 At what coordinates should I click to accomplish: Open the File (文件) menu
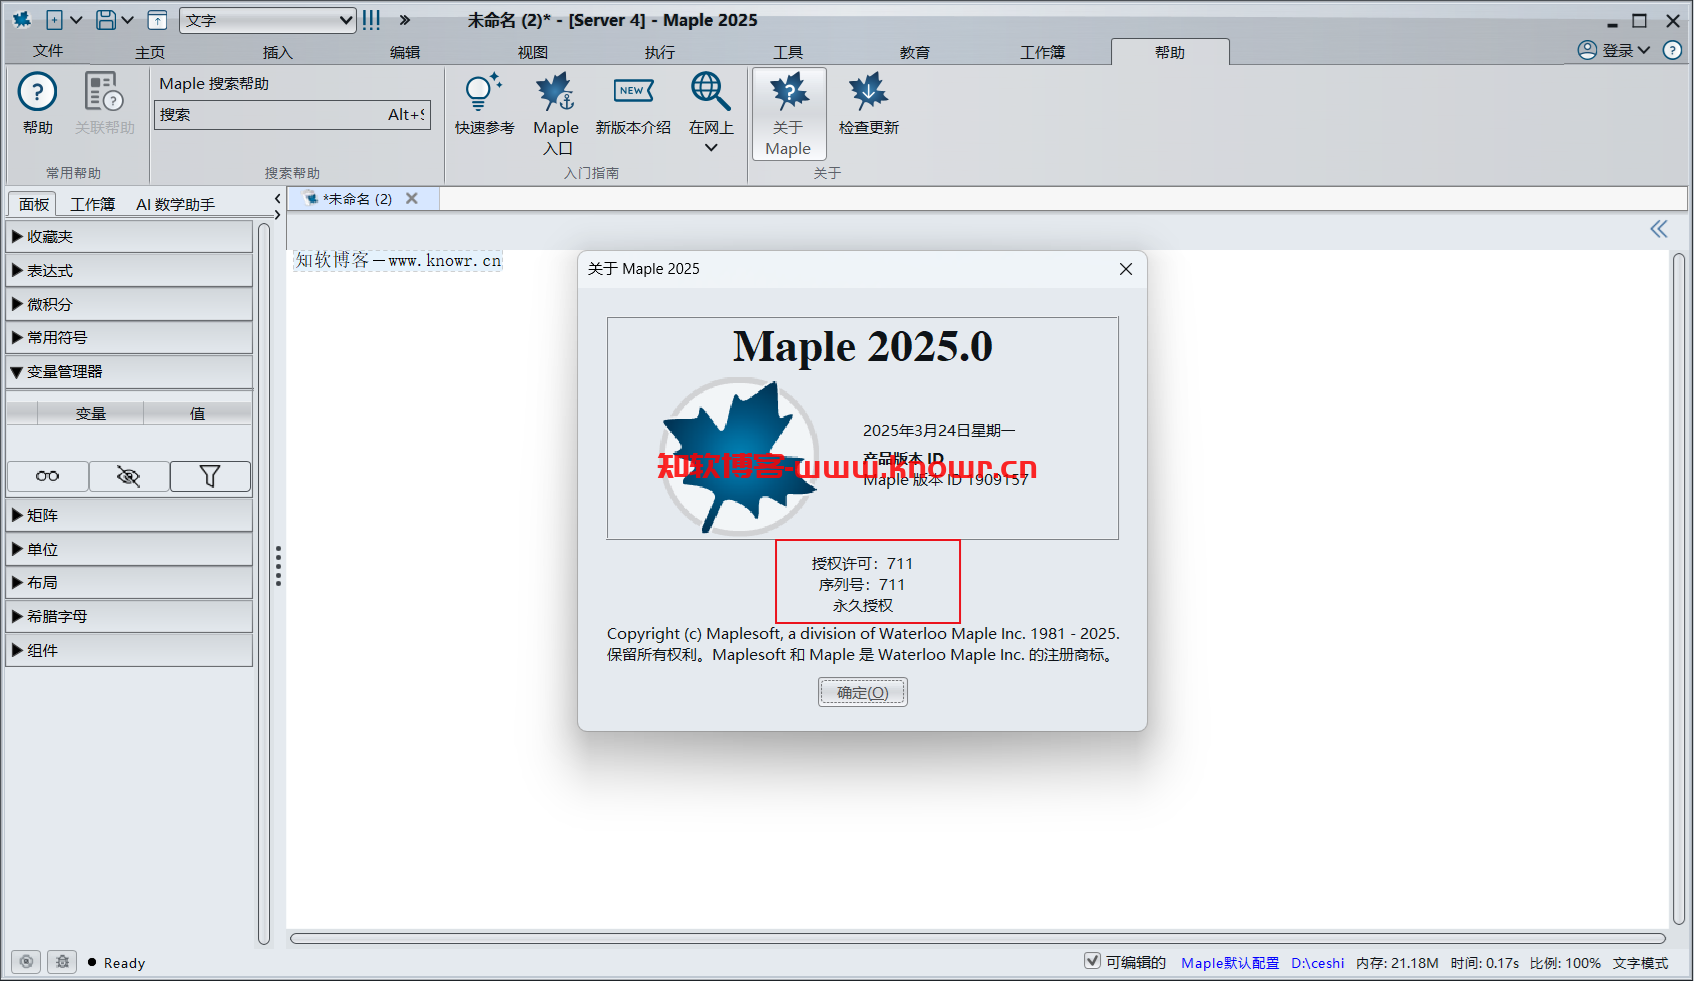point(48,51)
